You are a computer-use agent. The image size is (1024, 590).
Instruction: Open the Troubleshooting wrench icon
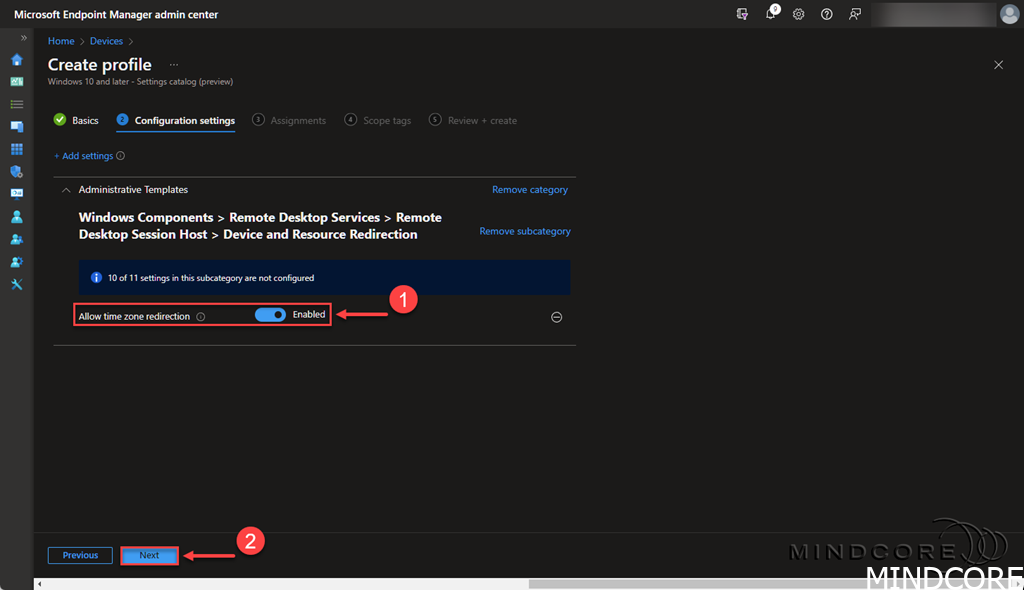coord(16,284)
